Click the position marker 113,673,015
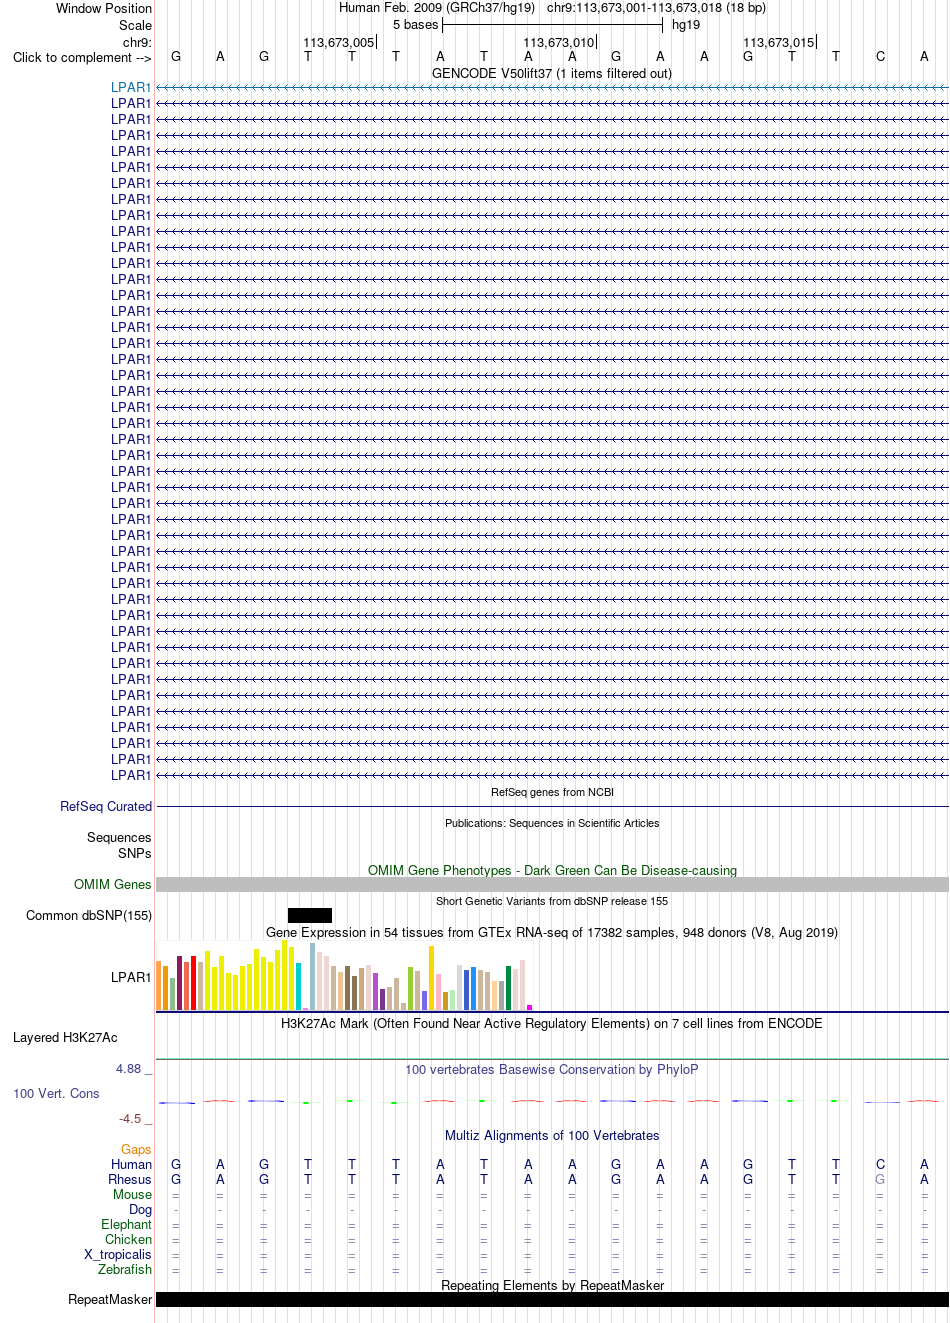 (x=779, y=42)
